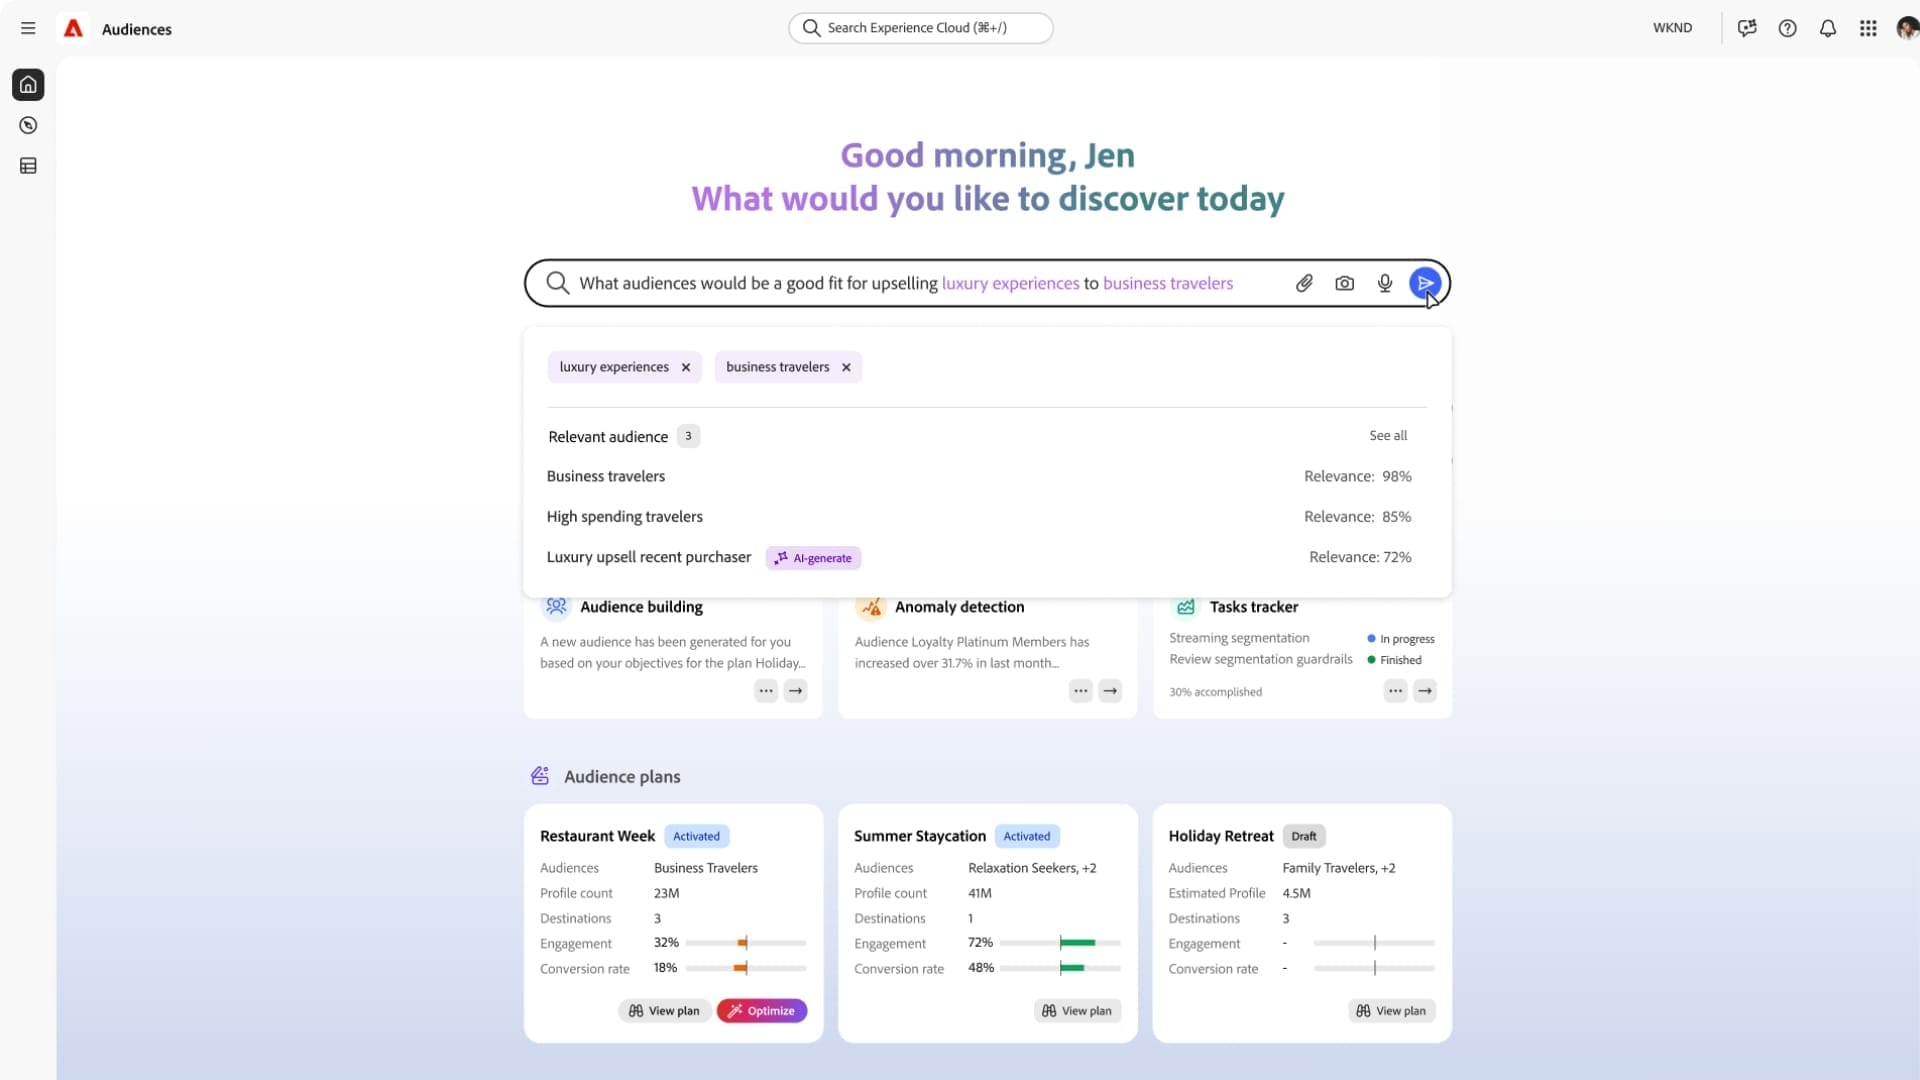Screen dimensions: 1920x1080
Task: View plan for Restaurant Week
Action: (664, 1011)
